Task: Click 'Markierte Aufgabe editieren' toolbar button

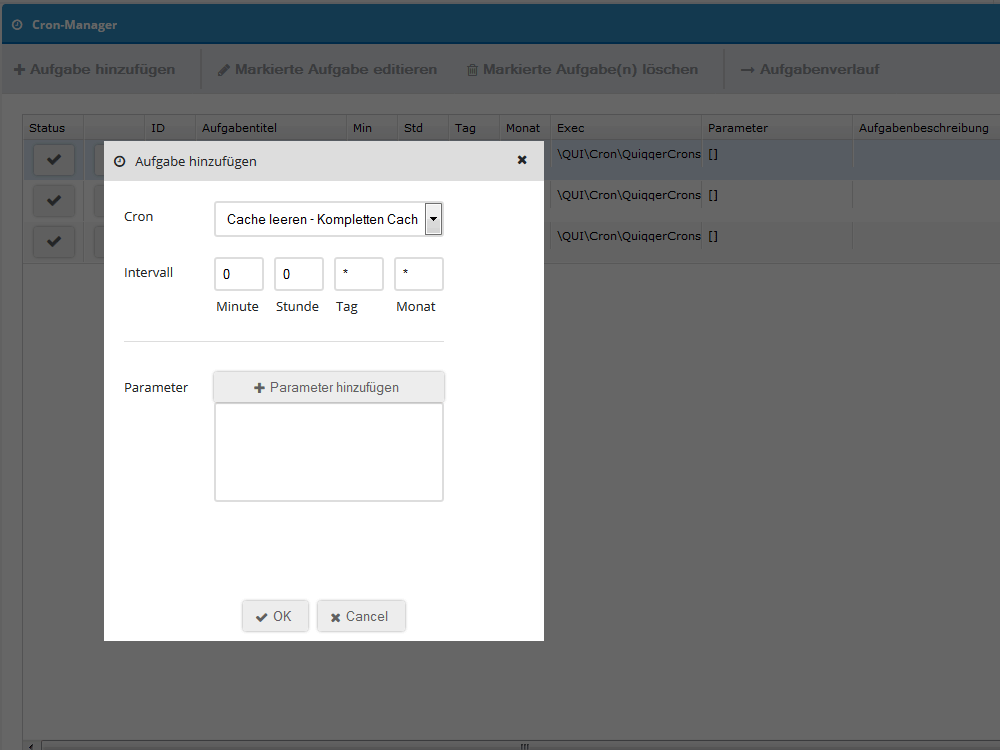Action: 327,70
